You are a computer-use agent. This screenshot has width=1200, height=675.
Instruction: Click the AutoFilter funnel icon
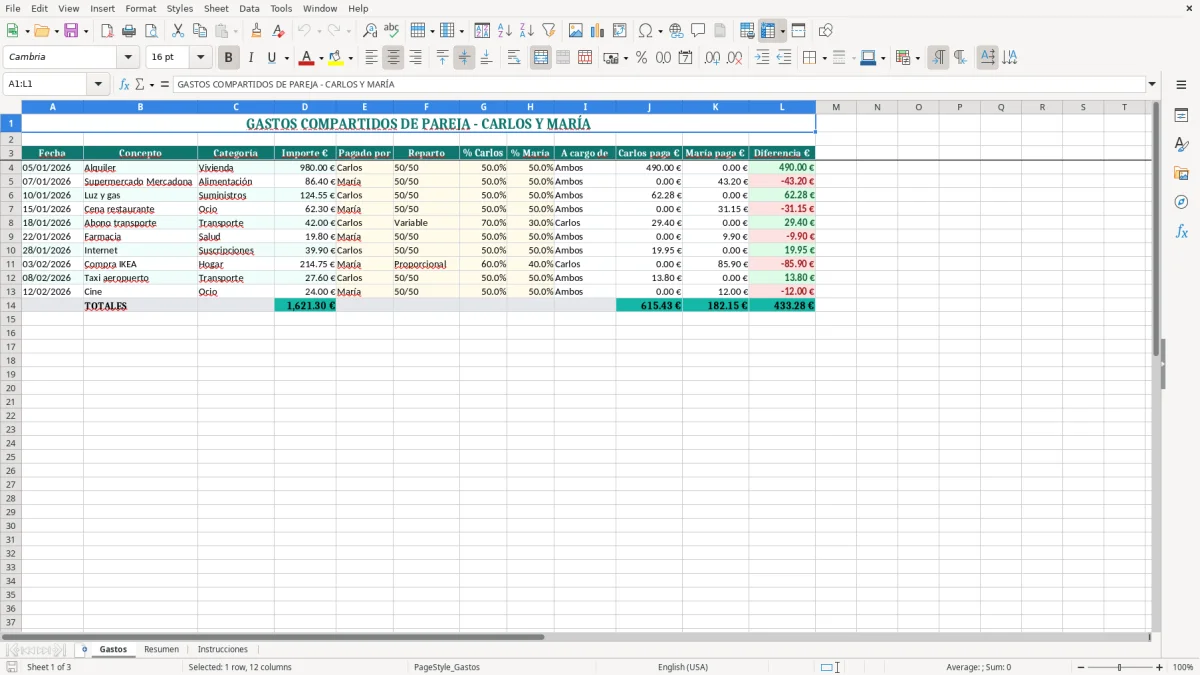click(x=549, y=31)
